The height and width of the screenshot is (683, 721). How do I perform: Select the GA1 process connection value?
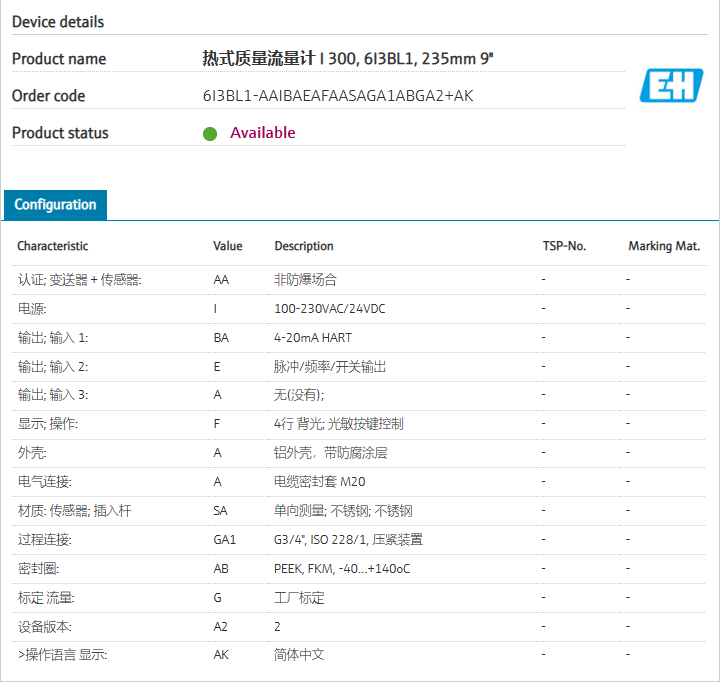coord(225,540)
